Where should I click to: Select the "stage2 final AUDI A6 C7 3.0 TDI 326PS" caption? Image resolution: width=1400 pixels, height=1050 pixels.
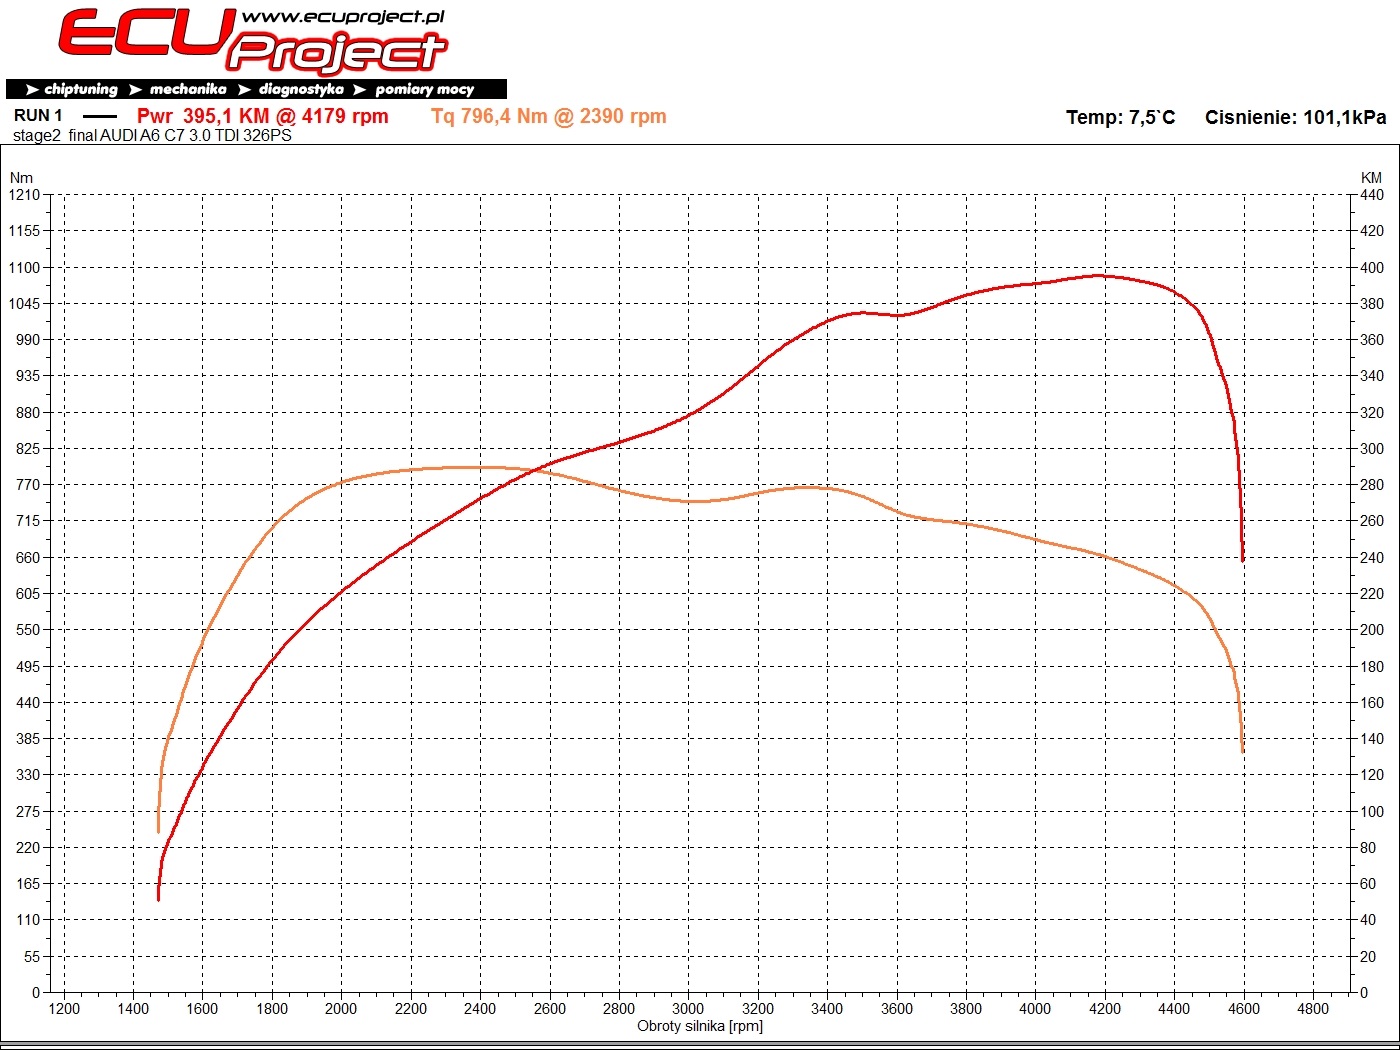(152, 135)
